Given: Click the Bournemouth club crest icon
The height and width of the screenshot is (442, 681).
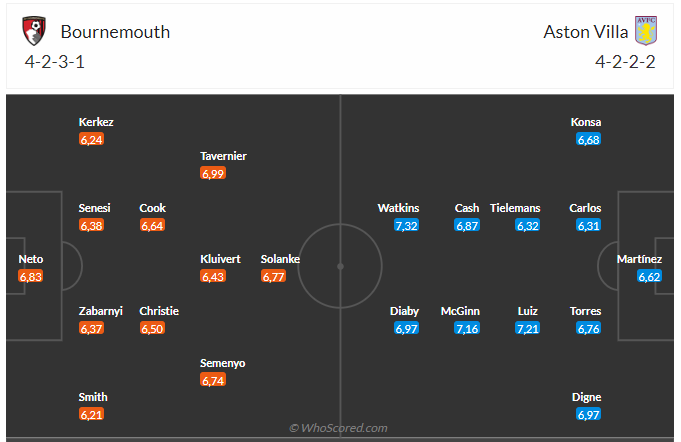Looking at the screenshot, I should (x=34, y=31).
